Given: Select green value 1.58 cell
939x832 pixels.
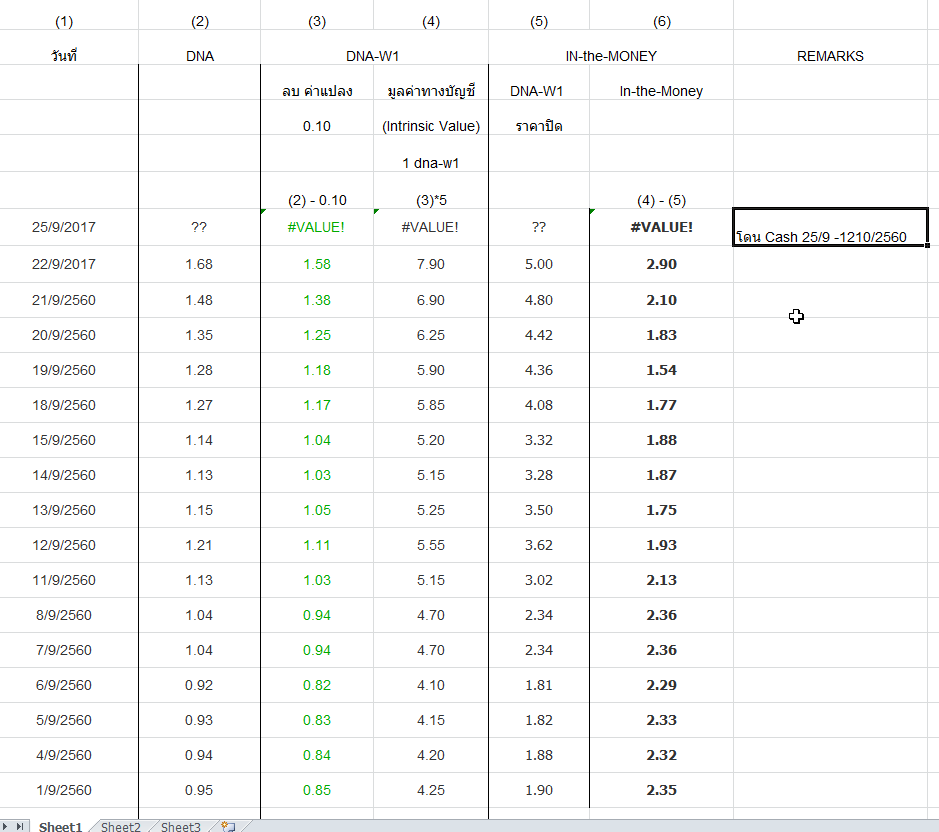Looking at the screenshot, I should pos(317,264).
